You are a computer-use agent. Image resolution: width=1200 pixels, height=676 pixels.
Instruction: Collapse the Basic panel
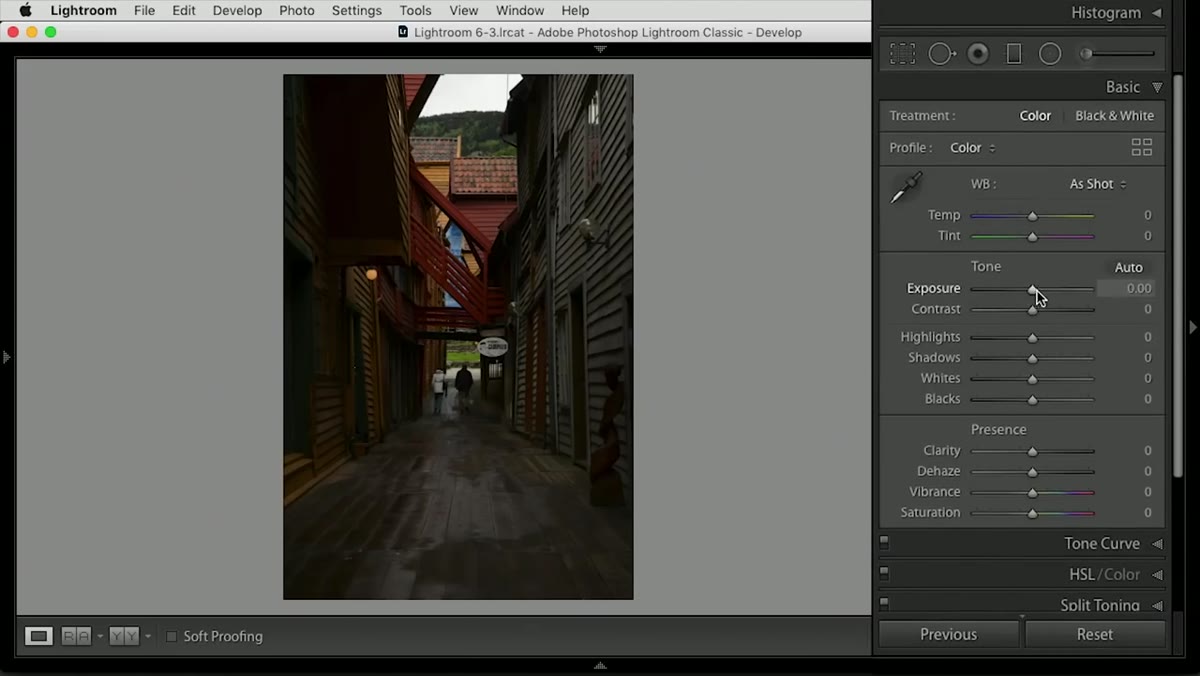pyautogui.click(x=1157, y=87)
